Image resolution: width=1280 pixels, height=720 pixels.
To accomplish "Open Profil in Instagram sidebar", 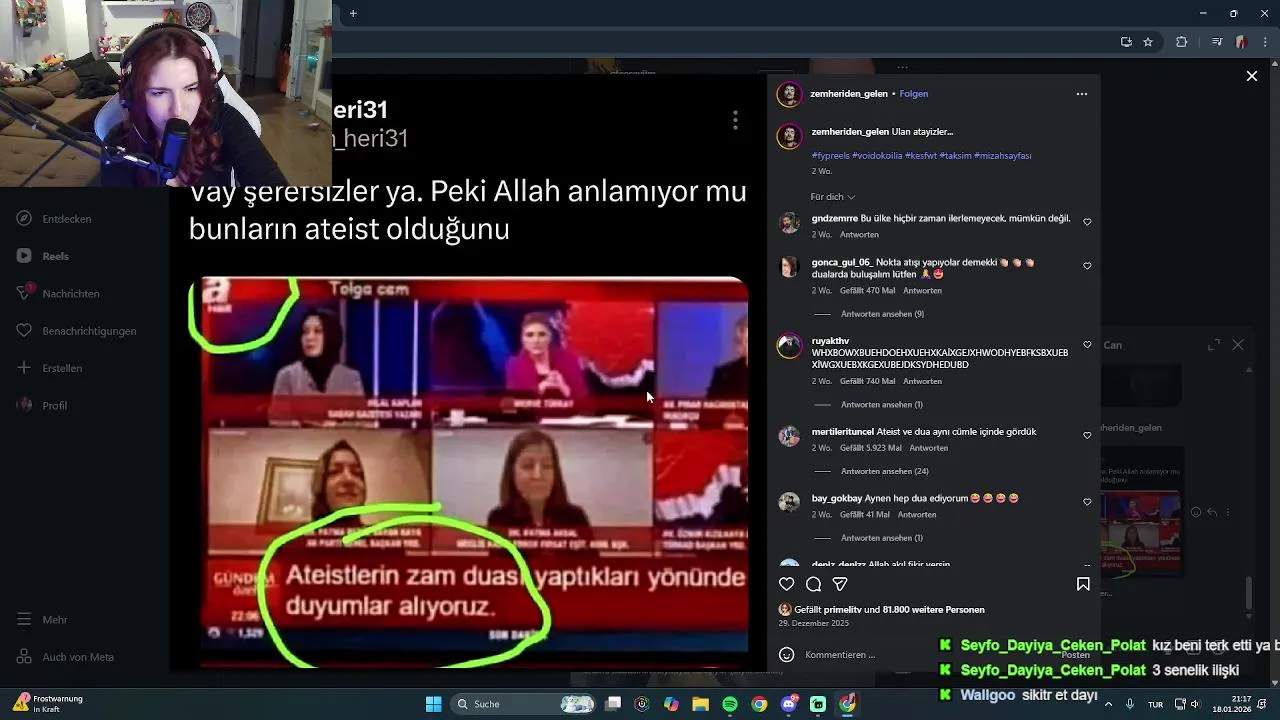I will [43, 405].
